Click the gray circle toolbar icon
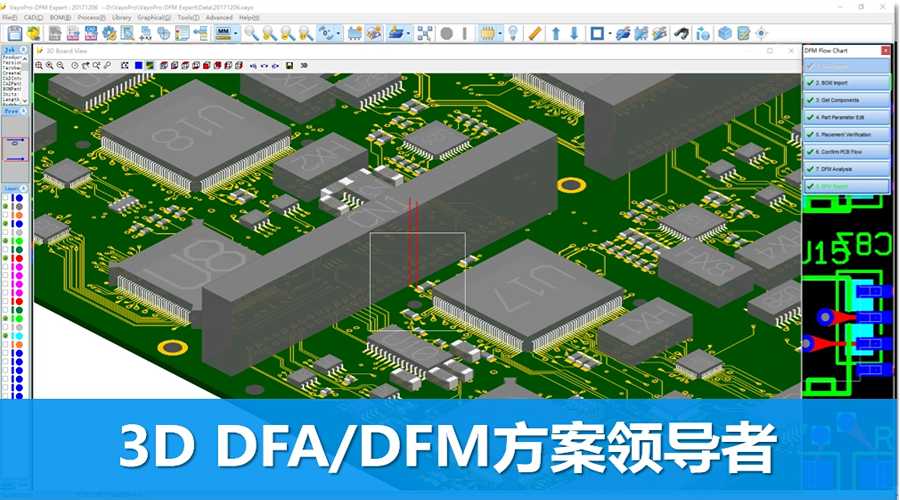Screen dimensions: 900x500 click(x=447, y=34)
